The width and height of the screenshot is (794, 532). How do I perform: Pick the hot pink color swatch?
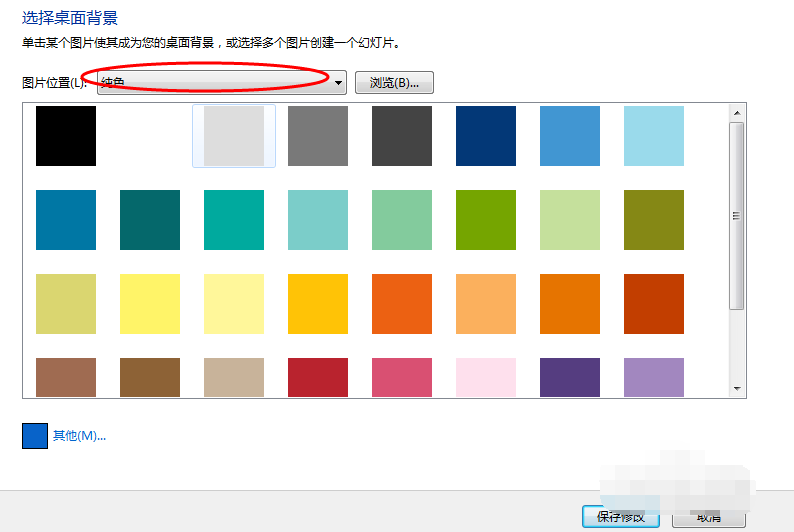402,378
